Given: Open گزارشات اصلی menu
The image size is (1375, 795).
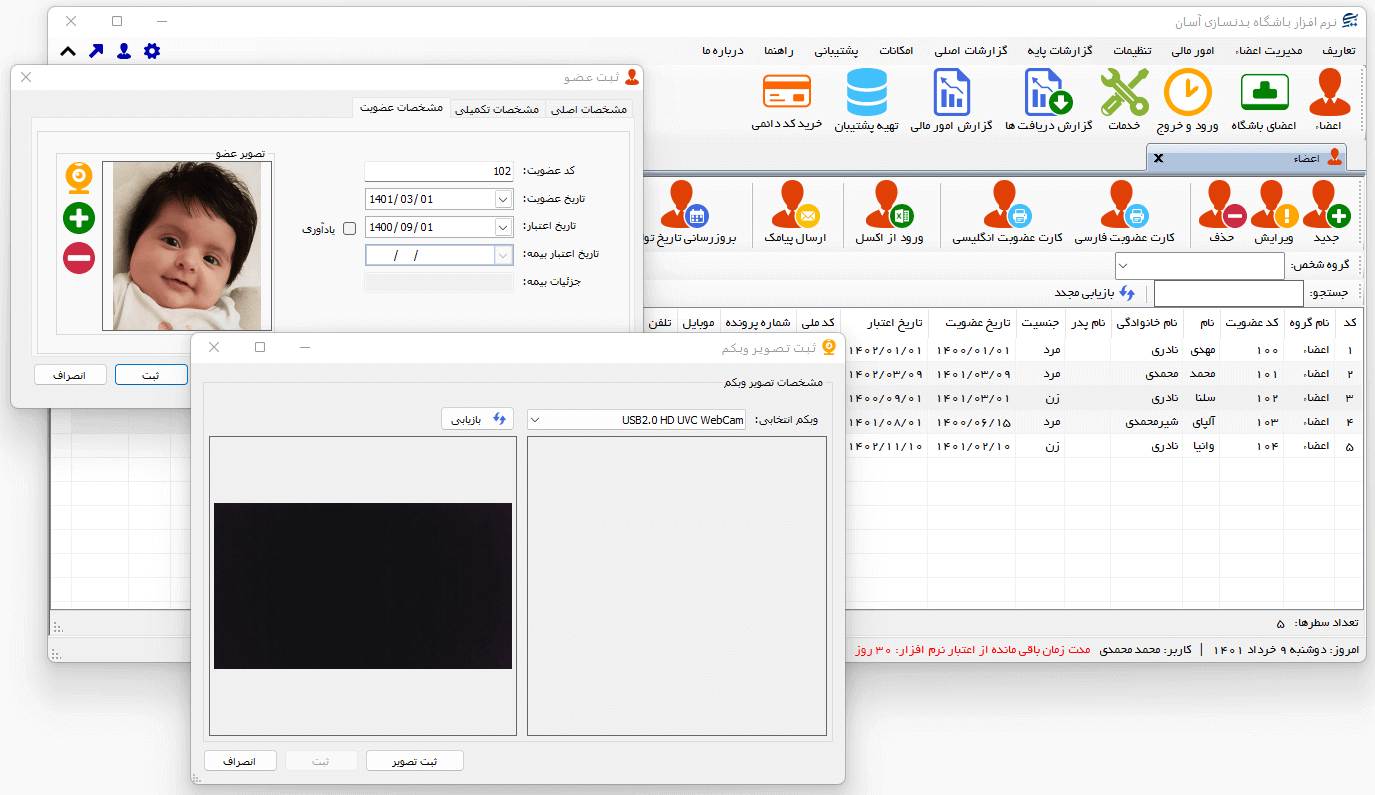Looking at the screenshot, I should (x=972, y=51).
